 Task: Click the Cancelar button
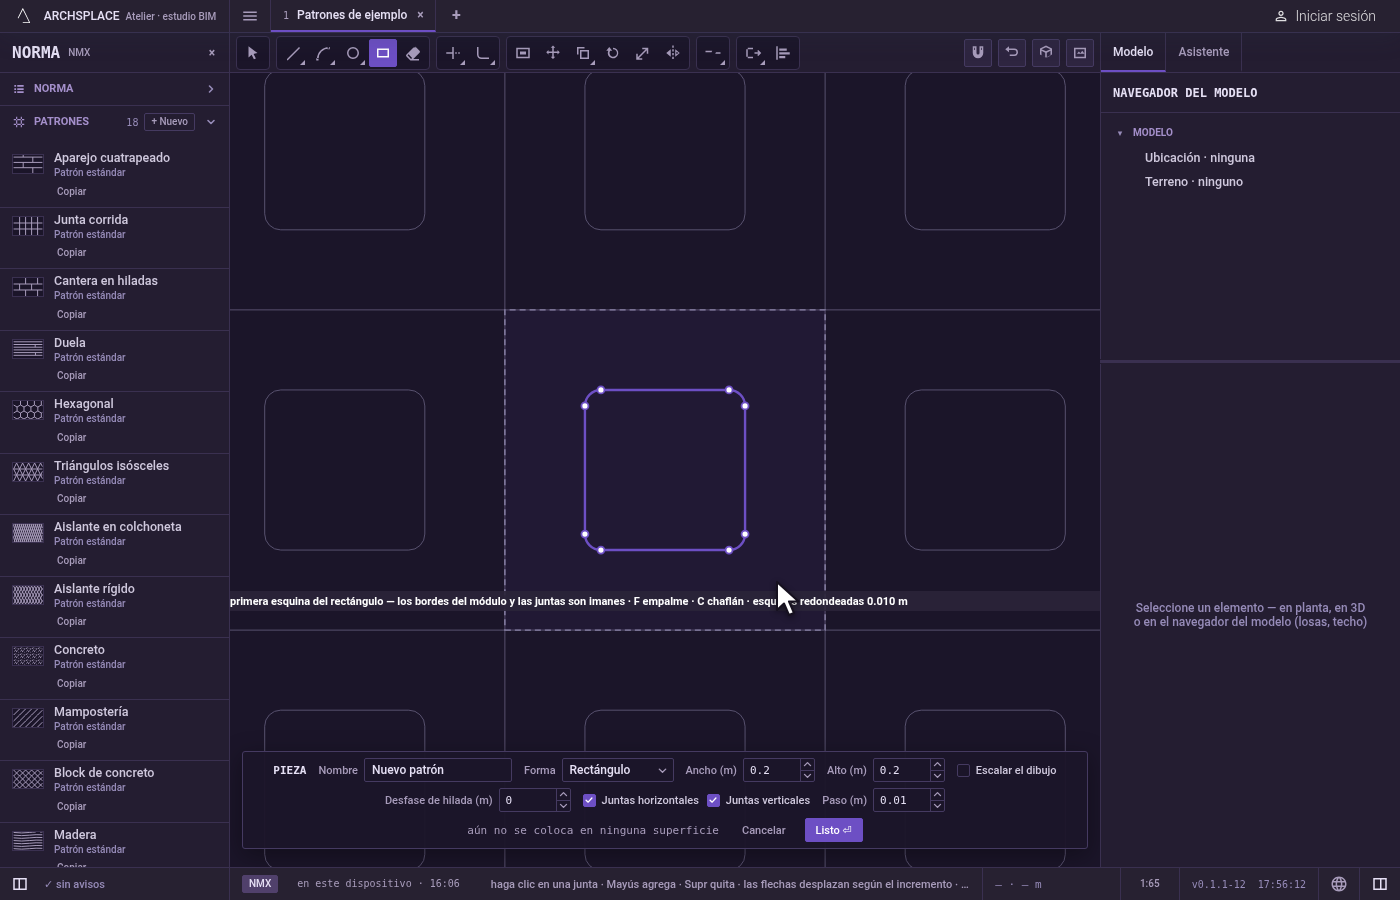[764, 830]
